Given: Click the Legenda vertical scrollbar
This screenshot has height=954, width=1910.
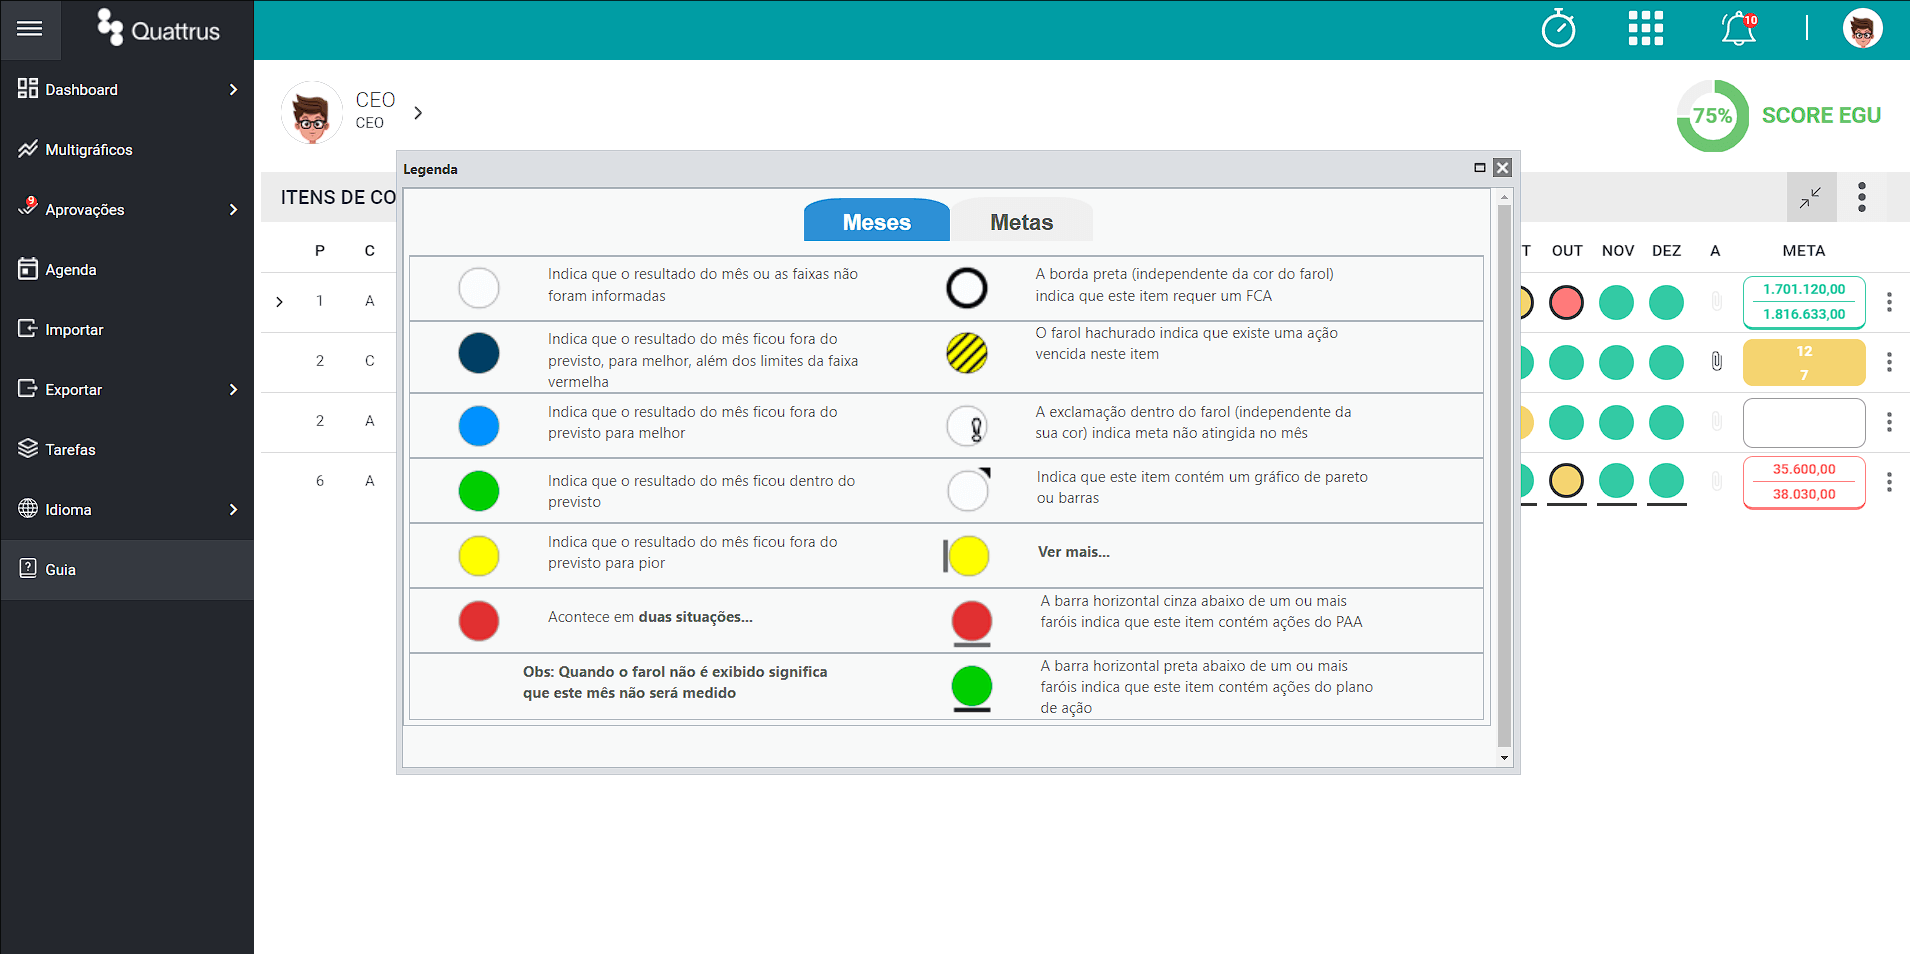Looking at the screenshot, I should (x=1504, y=475).
